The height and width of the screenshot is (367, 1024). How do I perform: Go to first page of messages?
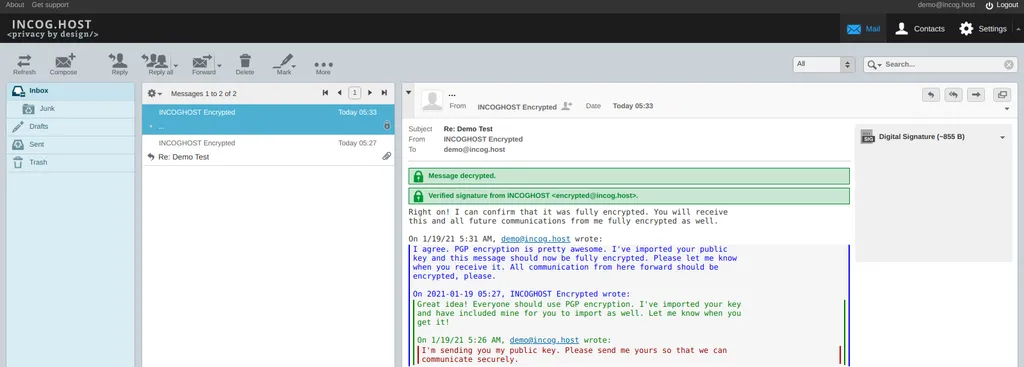(x=325, y=93)
